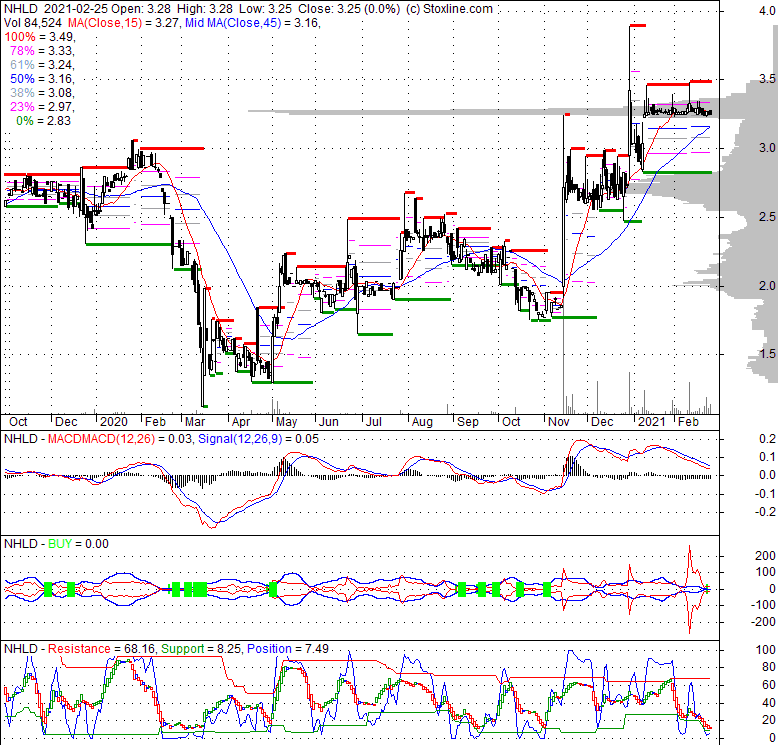Click the '(c) Stoxline.com' copyright text

(449, 8)
